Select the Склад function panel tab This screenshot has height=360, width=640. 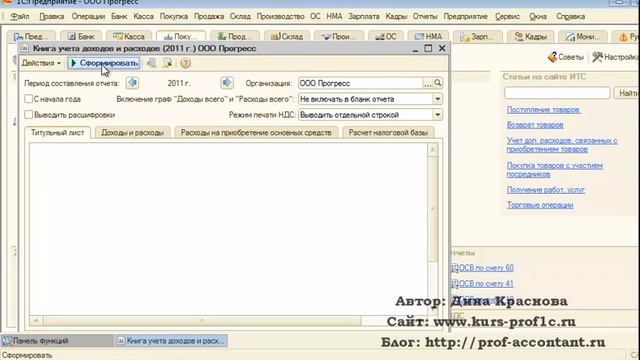pos(287,36)
